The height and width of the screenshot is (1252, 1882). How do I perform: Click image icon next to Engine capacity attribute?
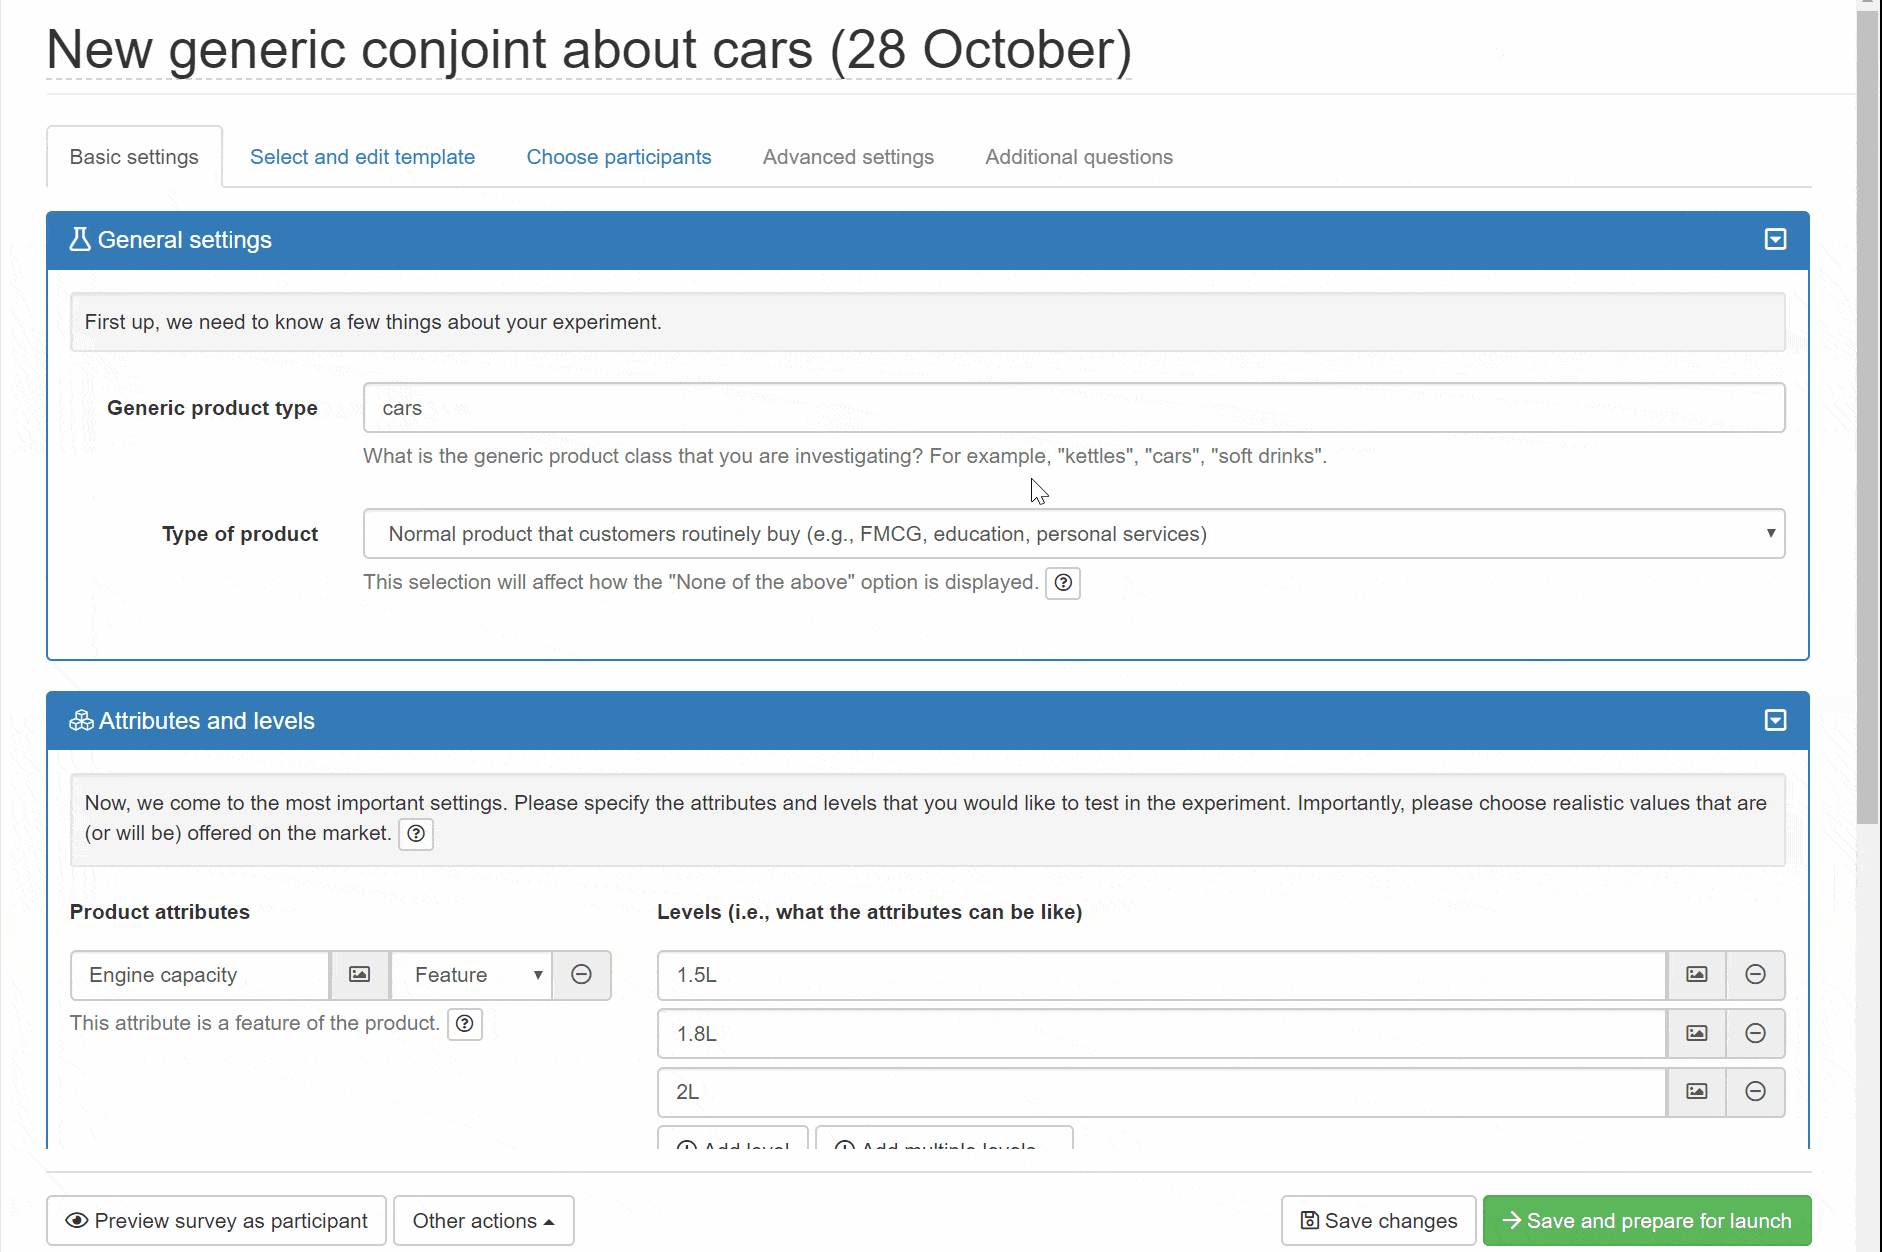tap(359, 975)
